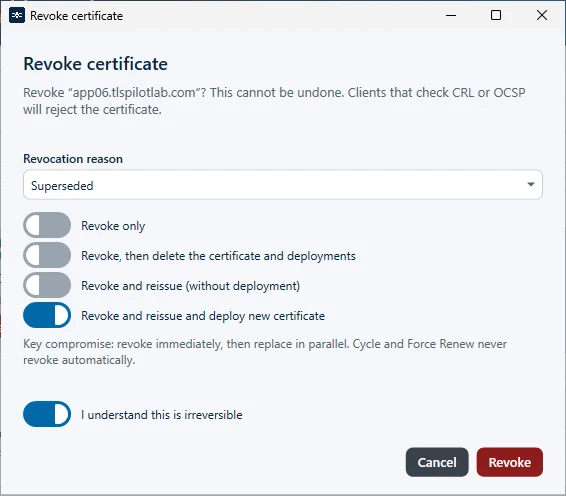Minimize the Revoke certificate window
Viewport: 566px width, 496px height.
pyautogui.click(x=451, y=16)
